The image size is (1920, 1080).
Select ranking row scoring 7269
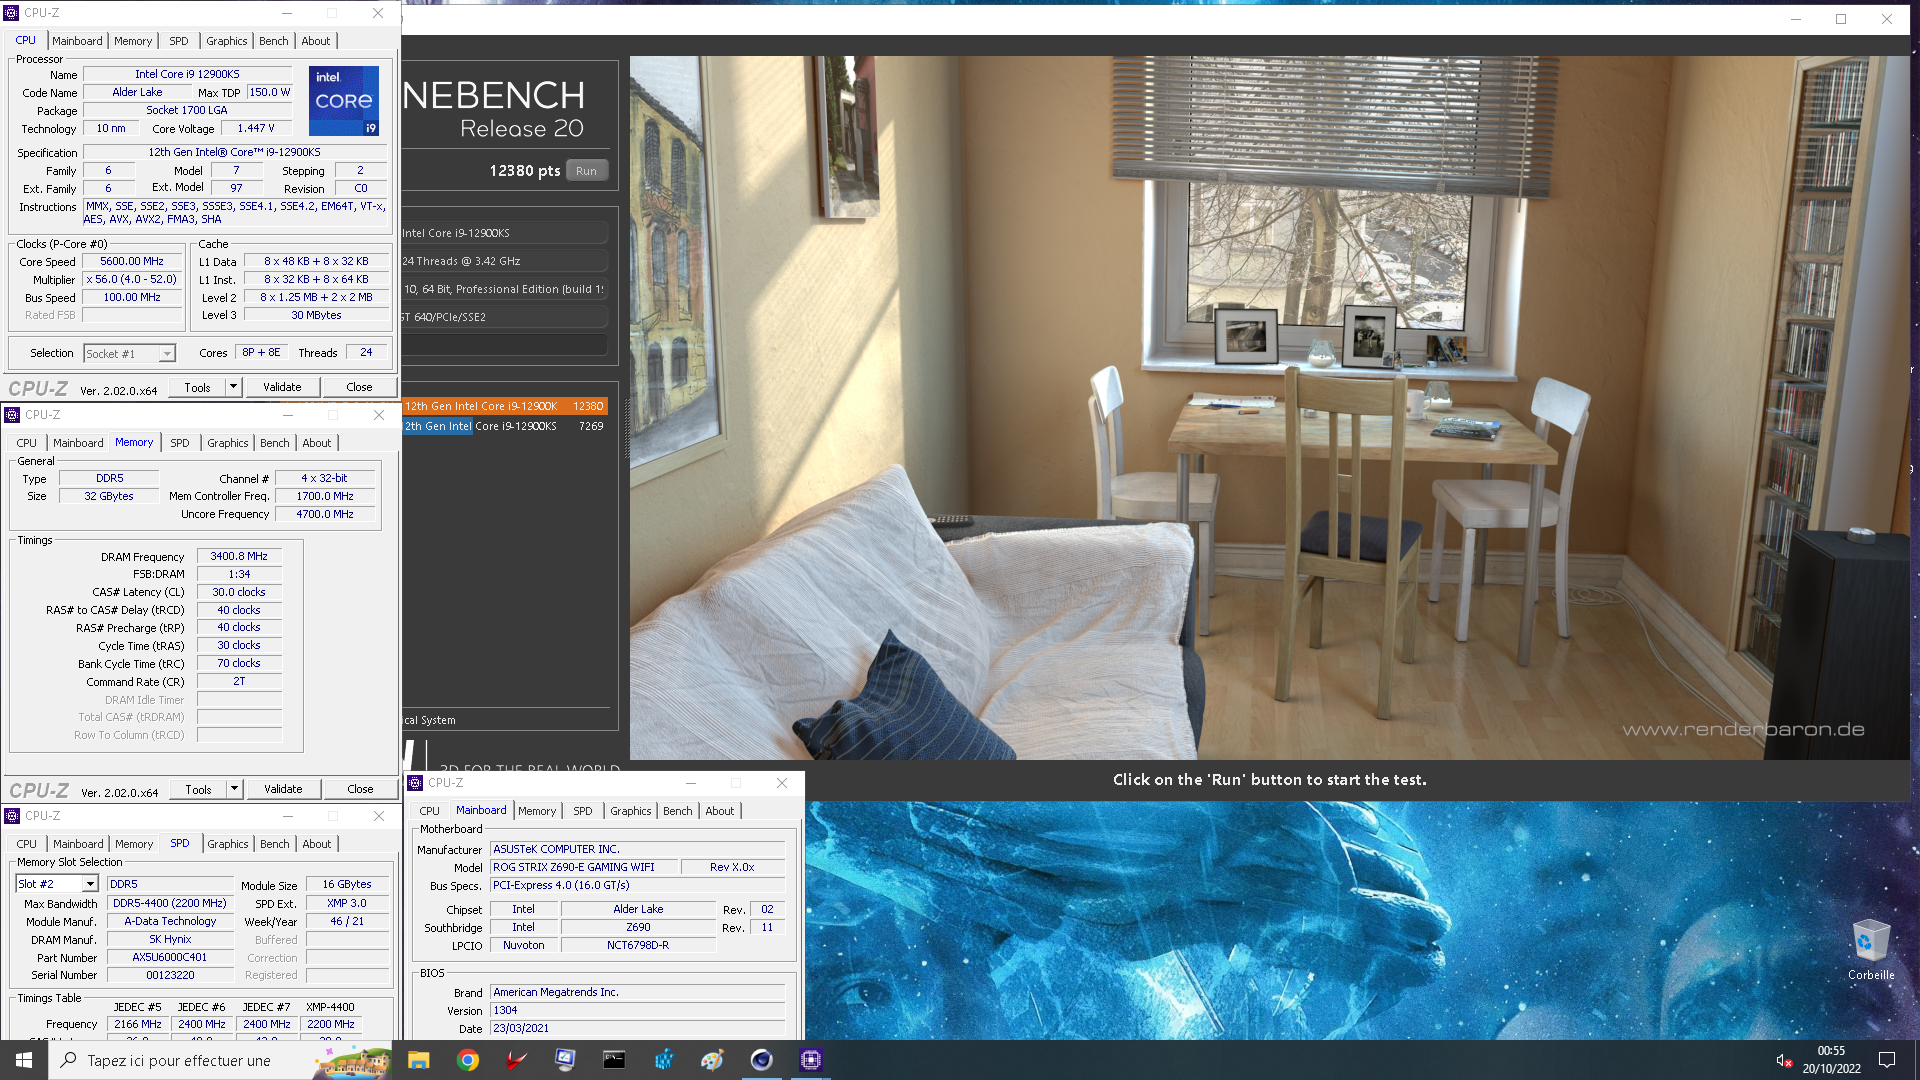[504, 426]
